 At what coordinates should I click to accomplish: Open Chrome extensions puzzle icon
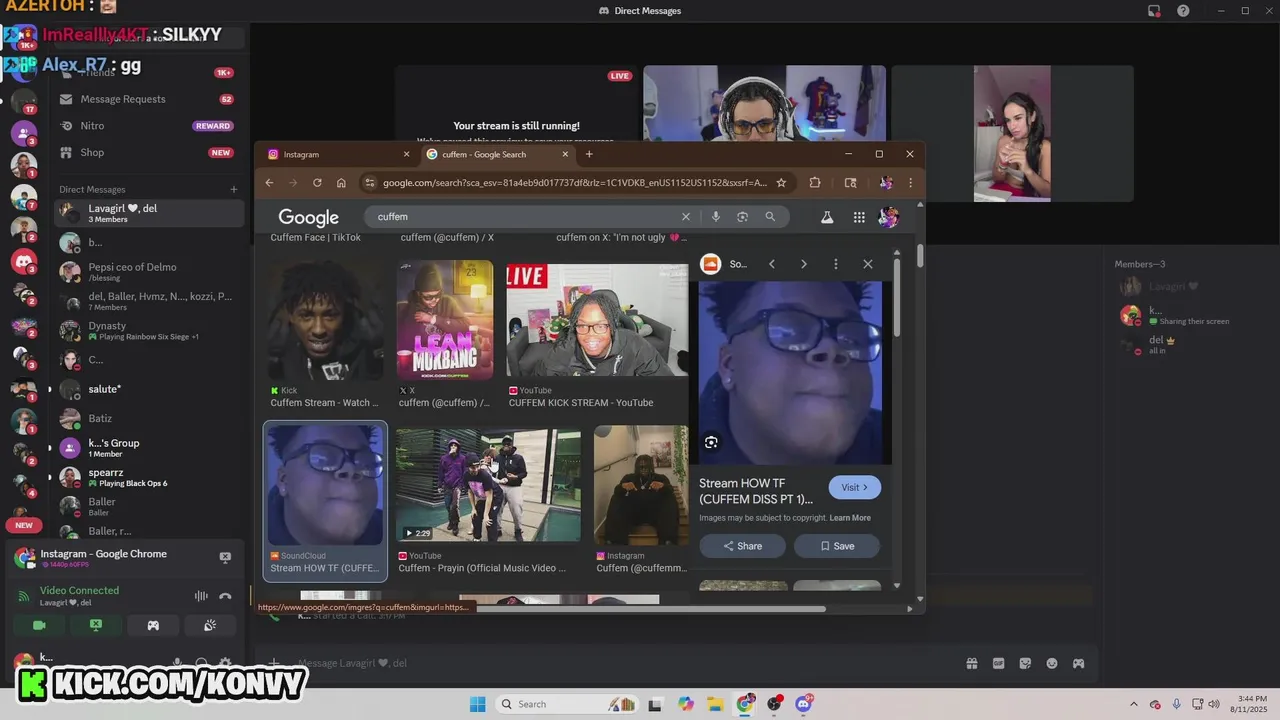(815, 183)
